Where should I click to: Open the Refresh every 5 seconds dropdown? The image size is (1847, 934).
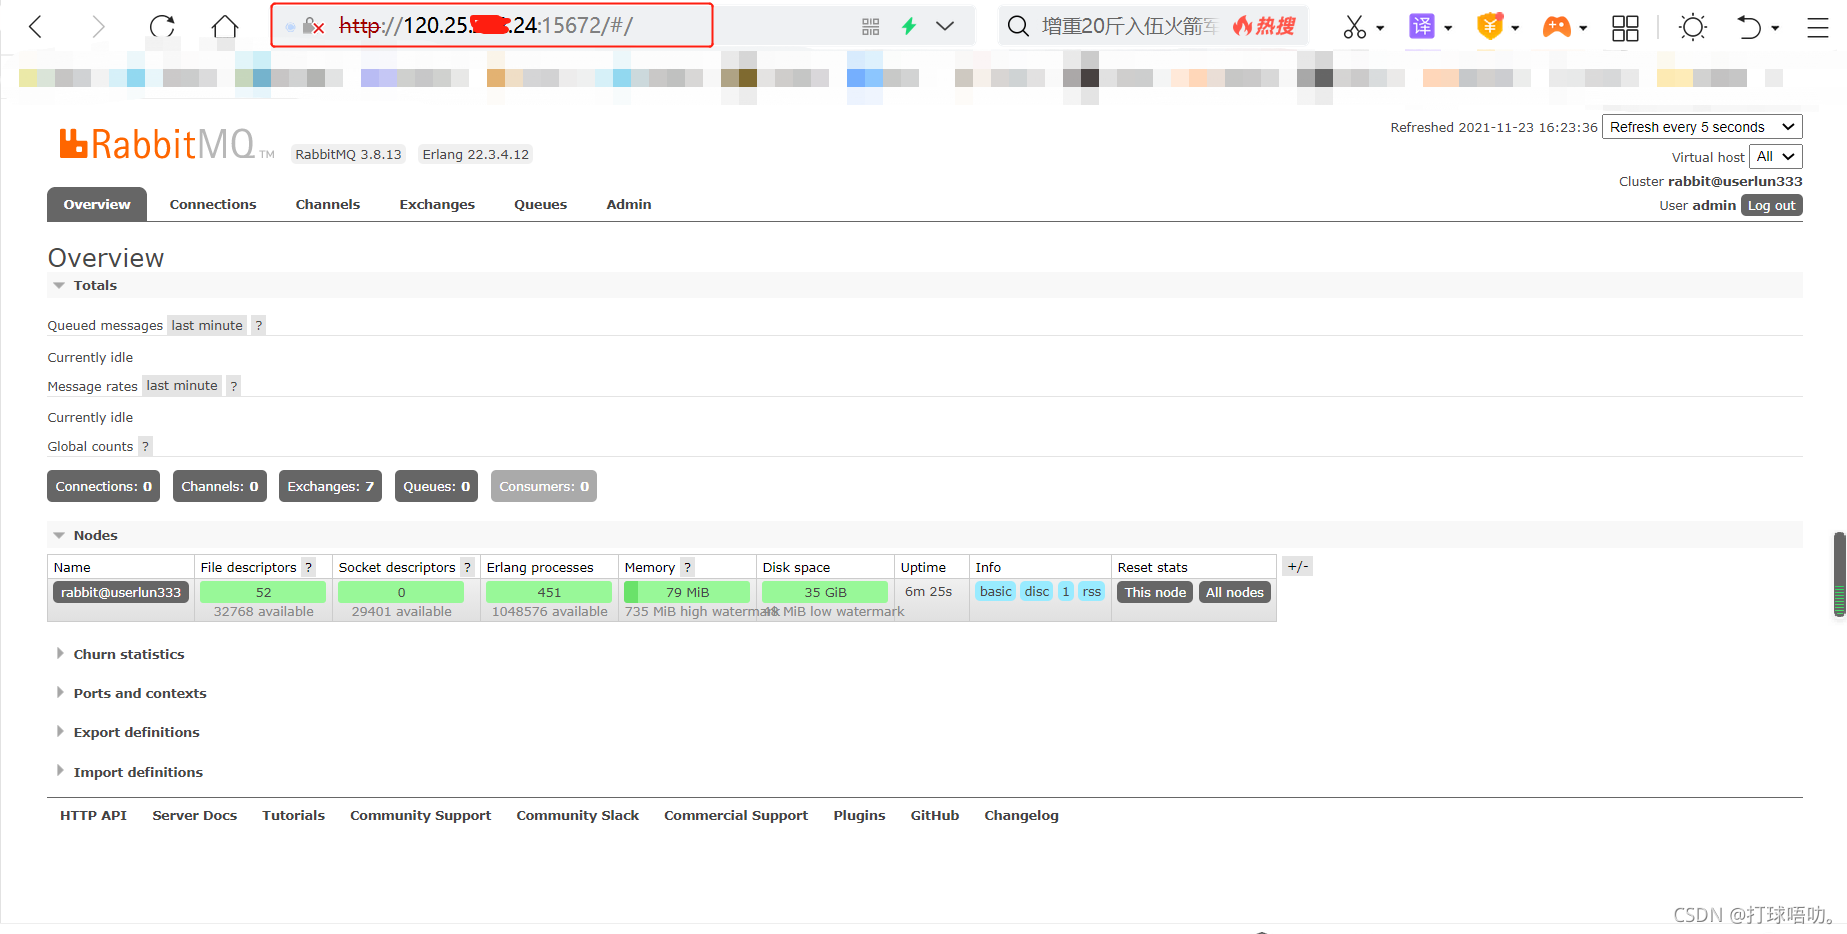(1702, 127)
